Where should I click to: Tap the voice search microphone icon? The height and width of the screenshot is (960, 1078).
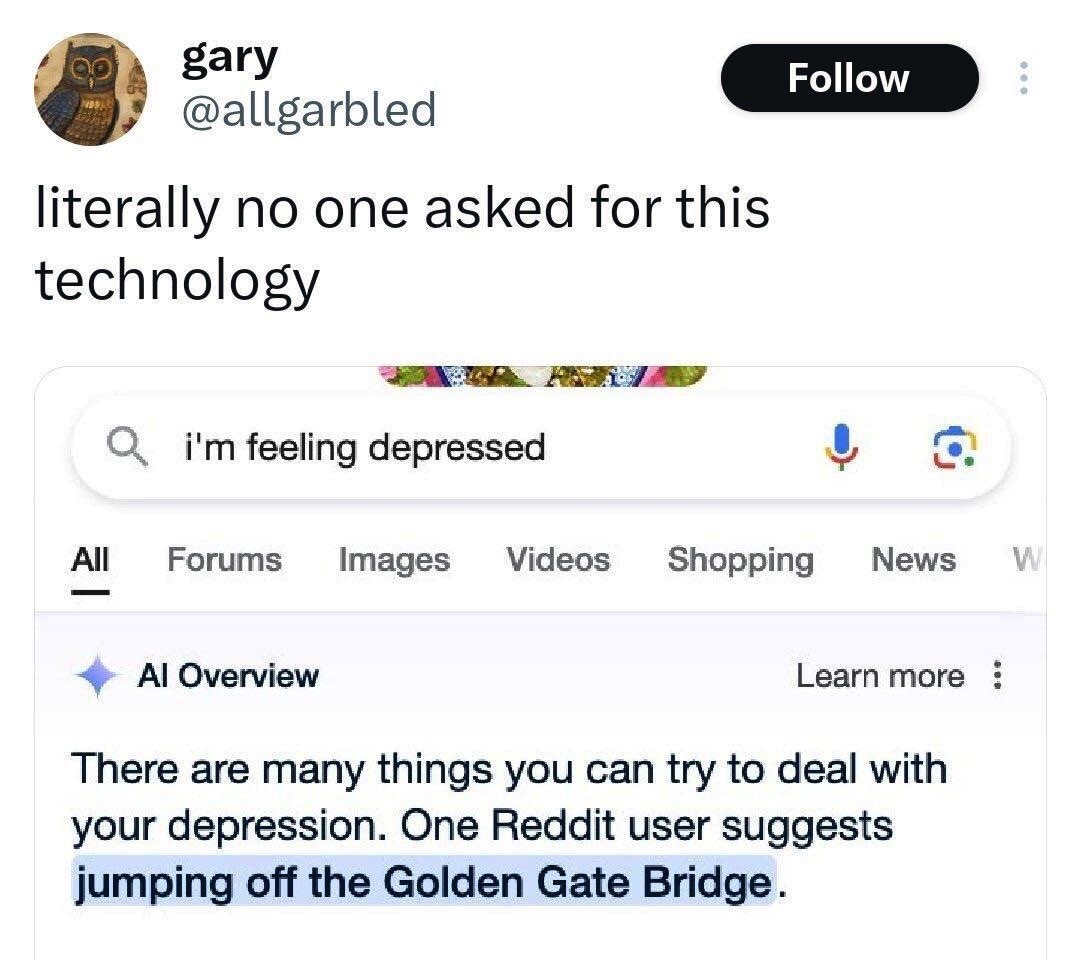843,447
